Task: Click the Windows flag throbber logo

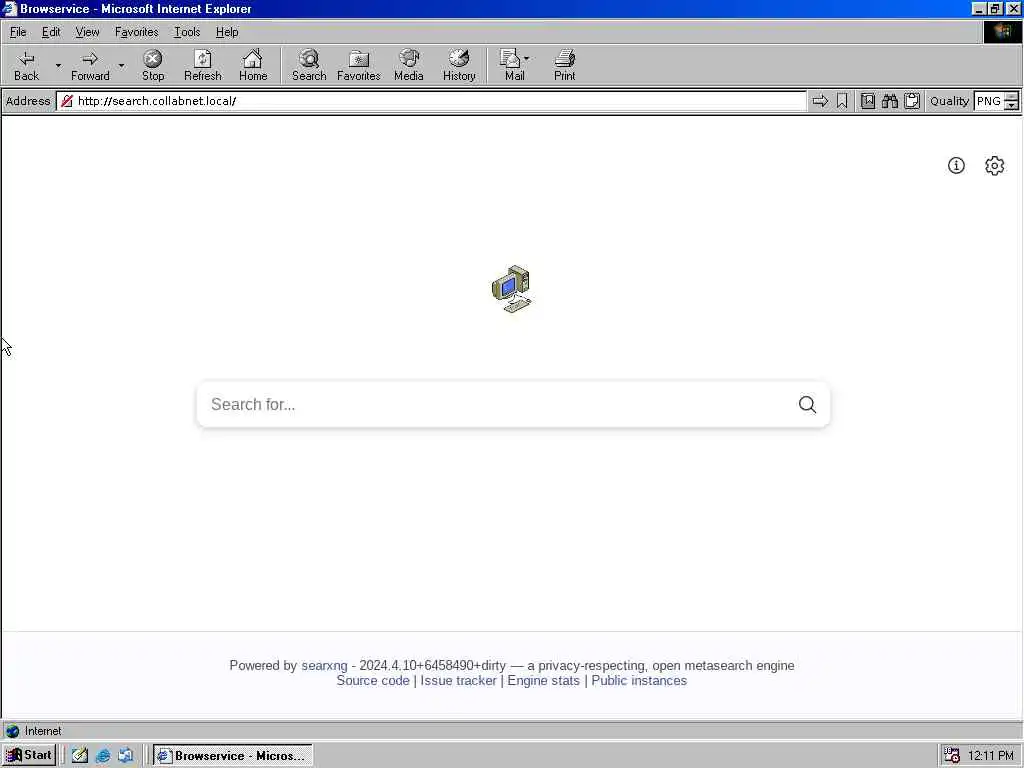Action: (1001, 32)
